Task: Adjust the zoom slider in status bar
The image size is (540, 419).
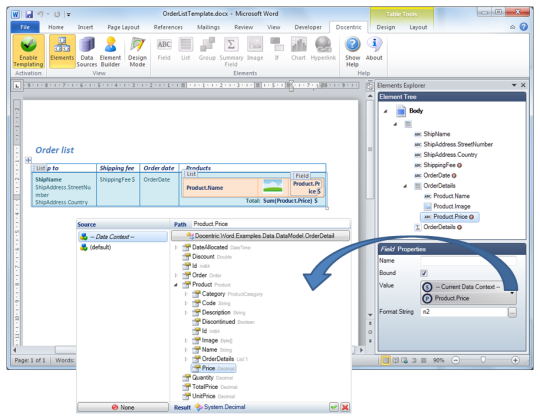Action: pos(483,360)
